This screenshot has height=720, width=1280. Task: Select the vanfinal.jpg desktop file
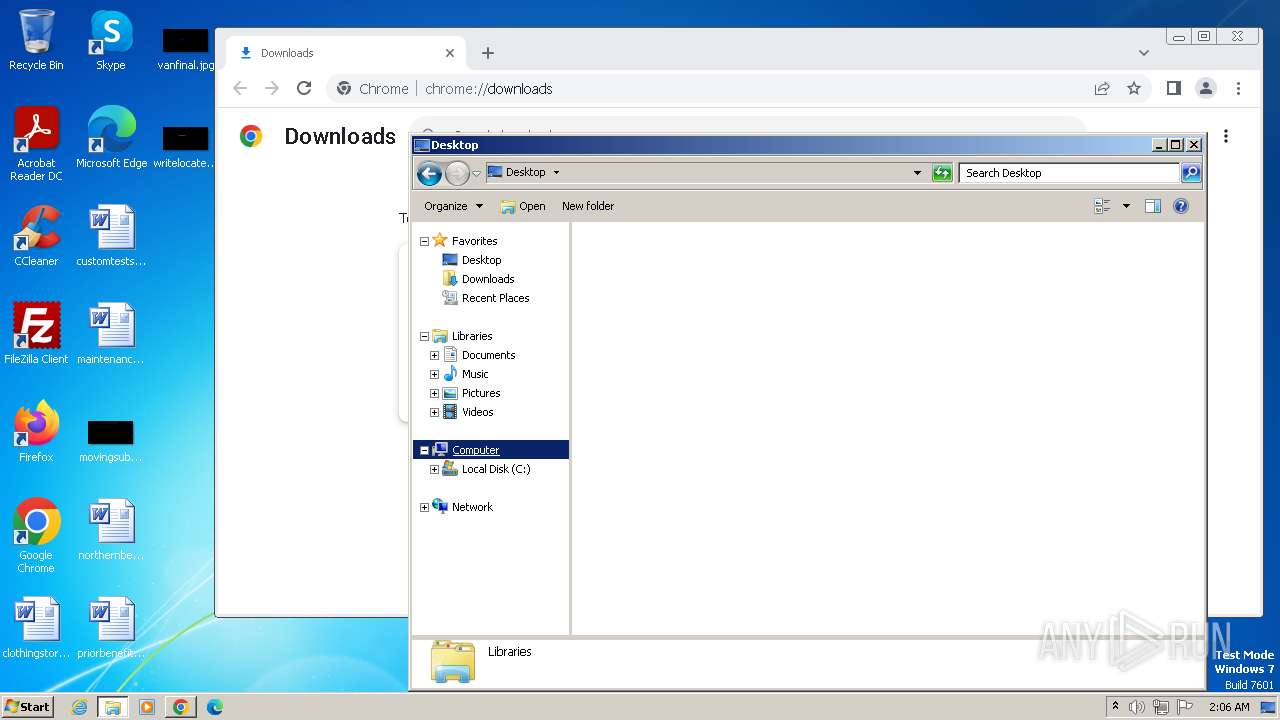[186, 48]
